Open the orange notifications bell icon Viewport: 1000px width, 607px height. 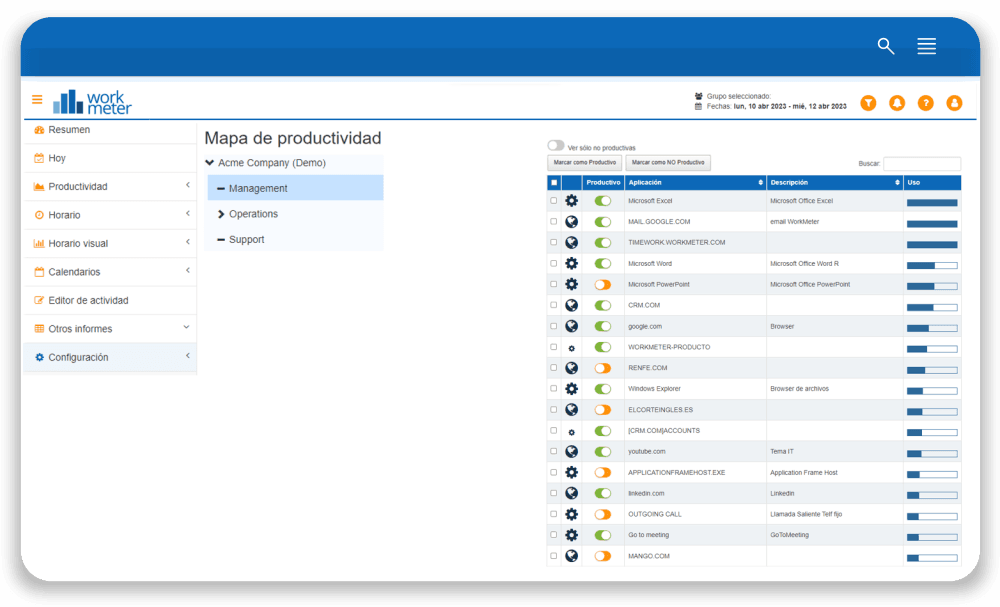pyautogui.click(x=897, y=103)
